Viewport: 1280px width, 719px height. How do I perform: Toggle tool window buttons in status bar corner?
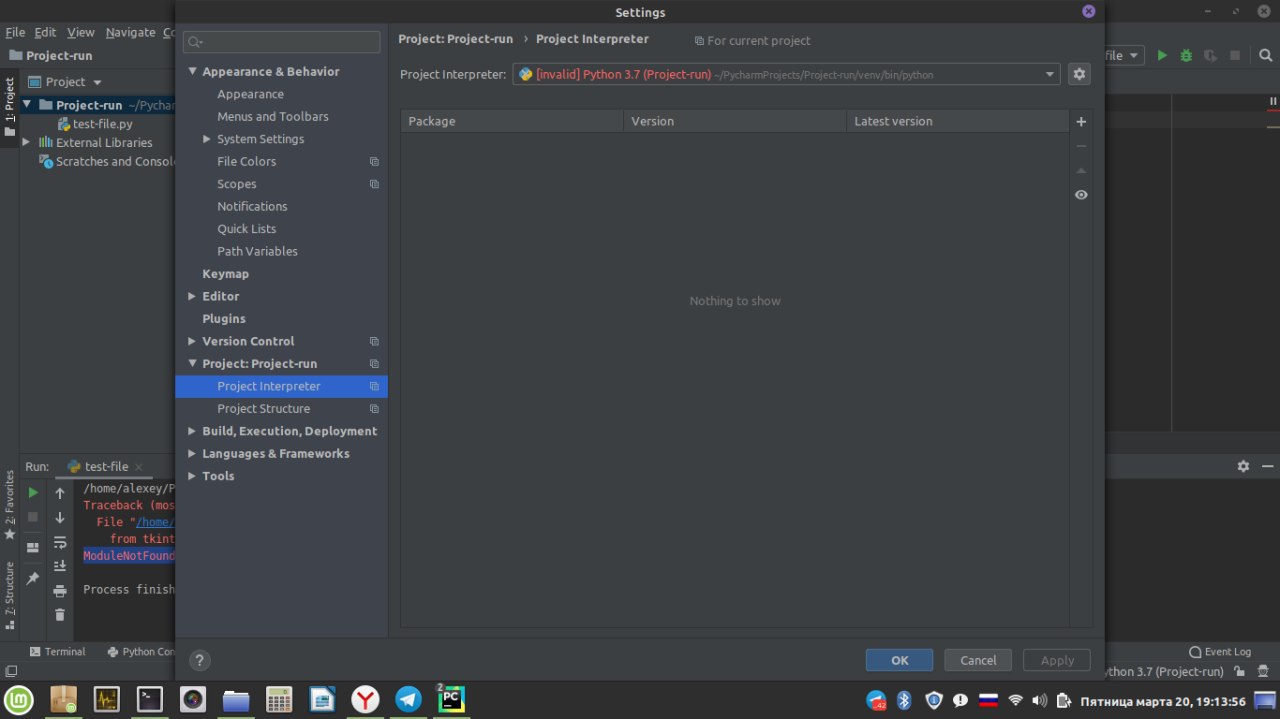click(11, 672)
